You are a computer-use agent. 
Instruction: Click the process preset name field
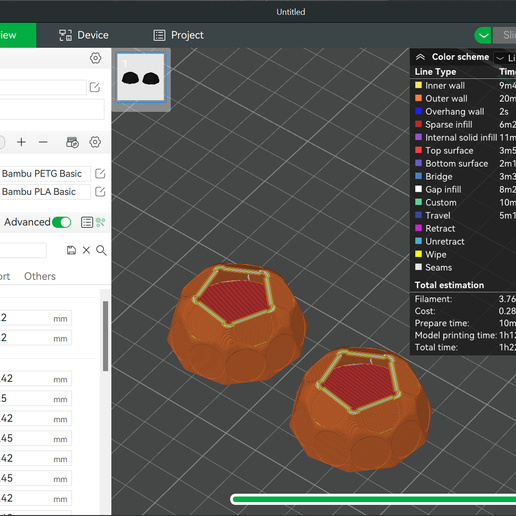coord(23,250)
